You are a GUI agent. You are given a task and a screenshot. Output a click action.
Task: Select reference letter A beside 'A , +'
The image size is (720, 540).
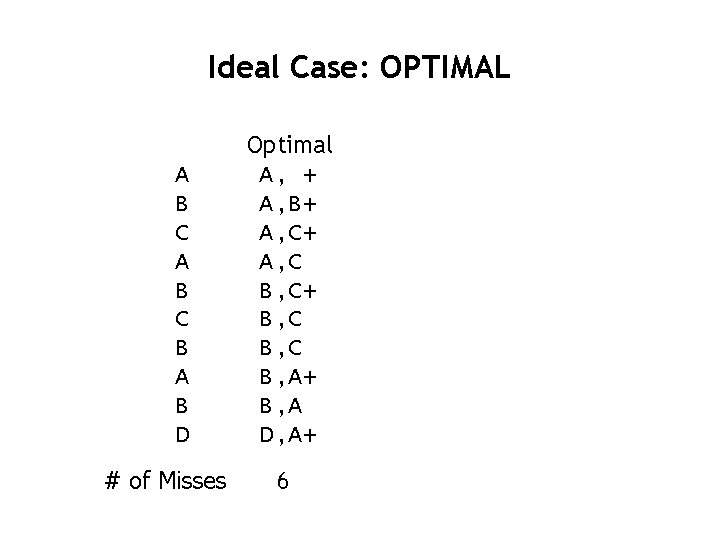[x=182, y=175]
